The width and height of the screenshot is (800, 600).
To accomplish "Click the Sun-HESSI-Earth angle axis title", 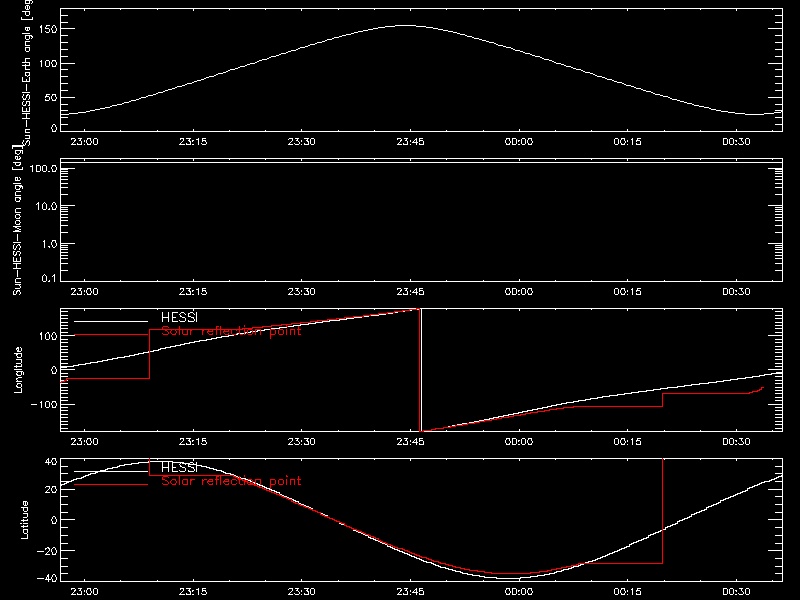I will tap(27, 71).
